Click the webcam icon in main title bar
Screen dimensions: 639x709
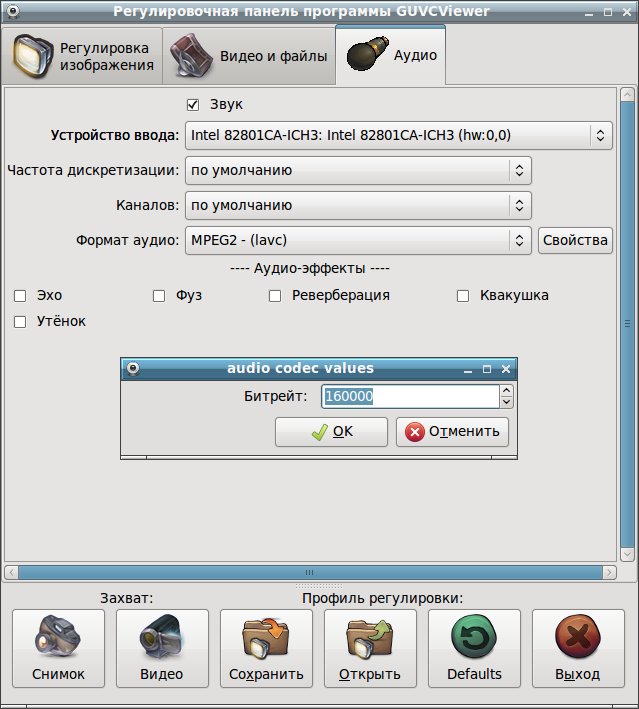pos(13,11)
